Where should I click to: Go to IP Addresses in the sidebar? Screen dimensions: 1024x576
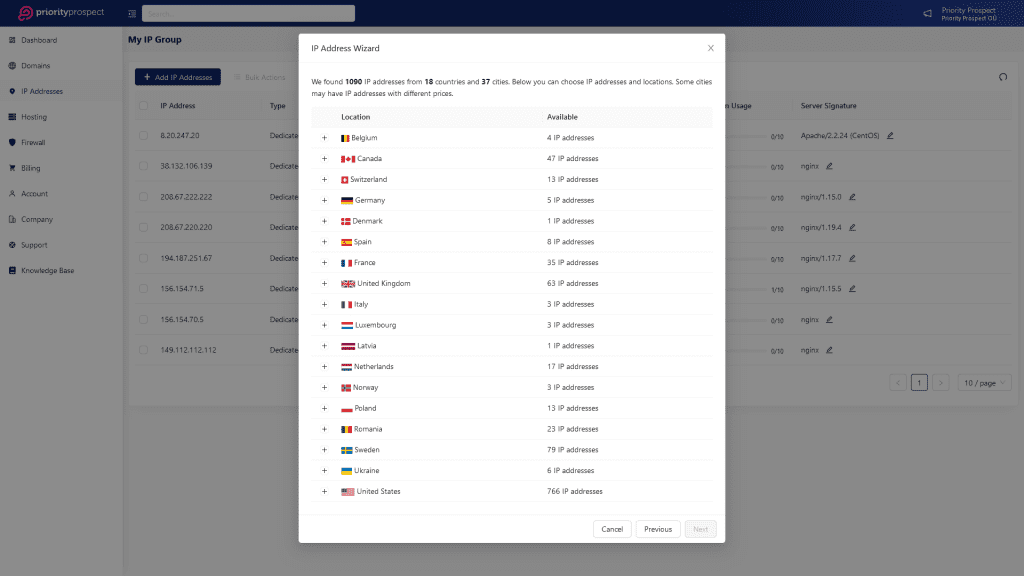[x=14, y=91]
